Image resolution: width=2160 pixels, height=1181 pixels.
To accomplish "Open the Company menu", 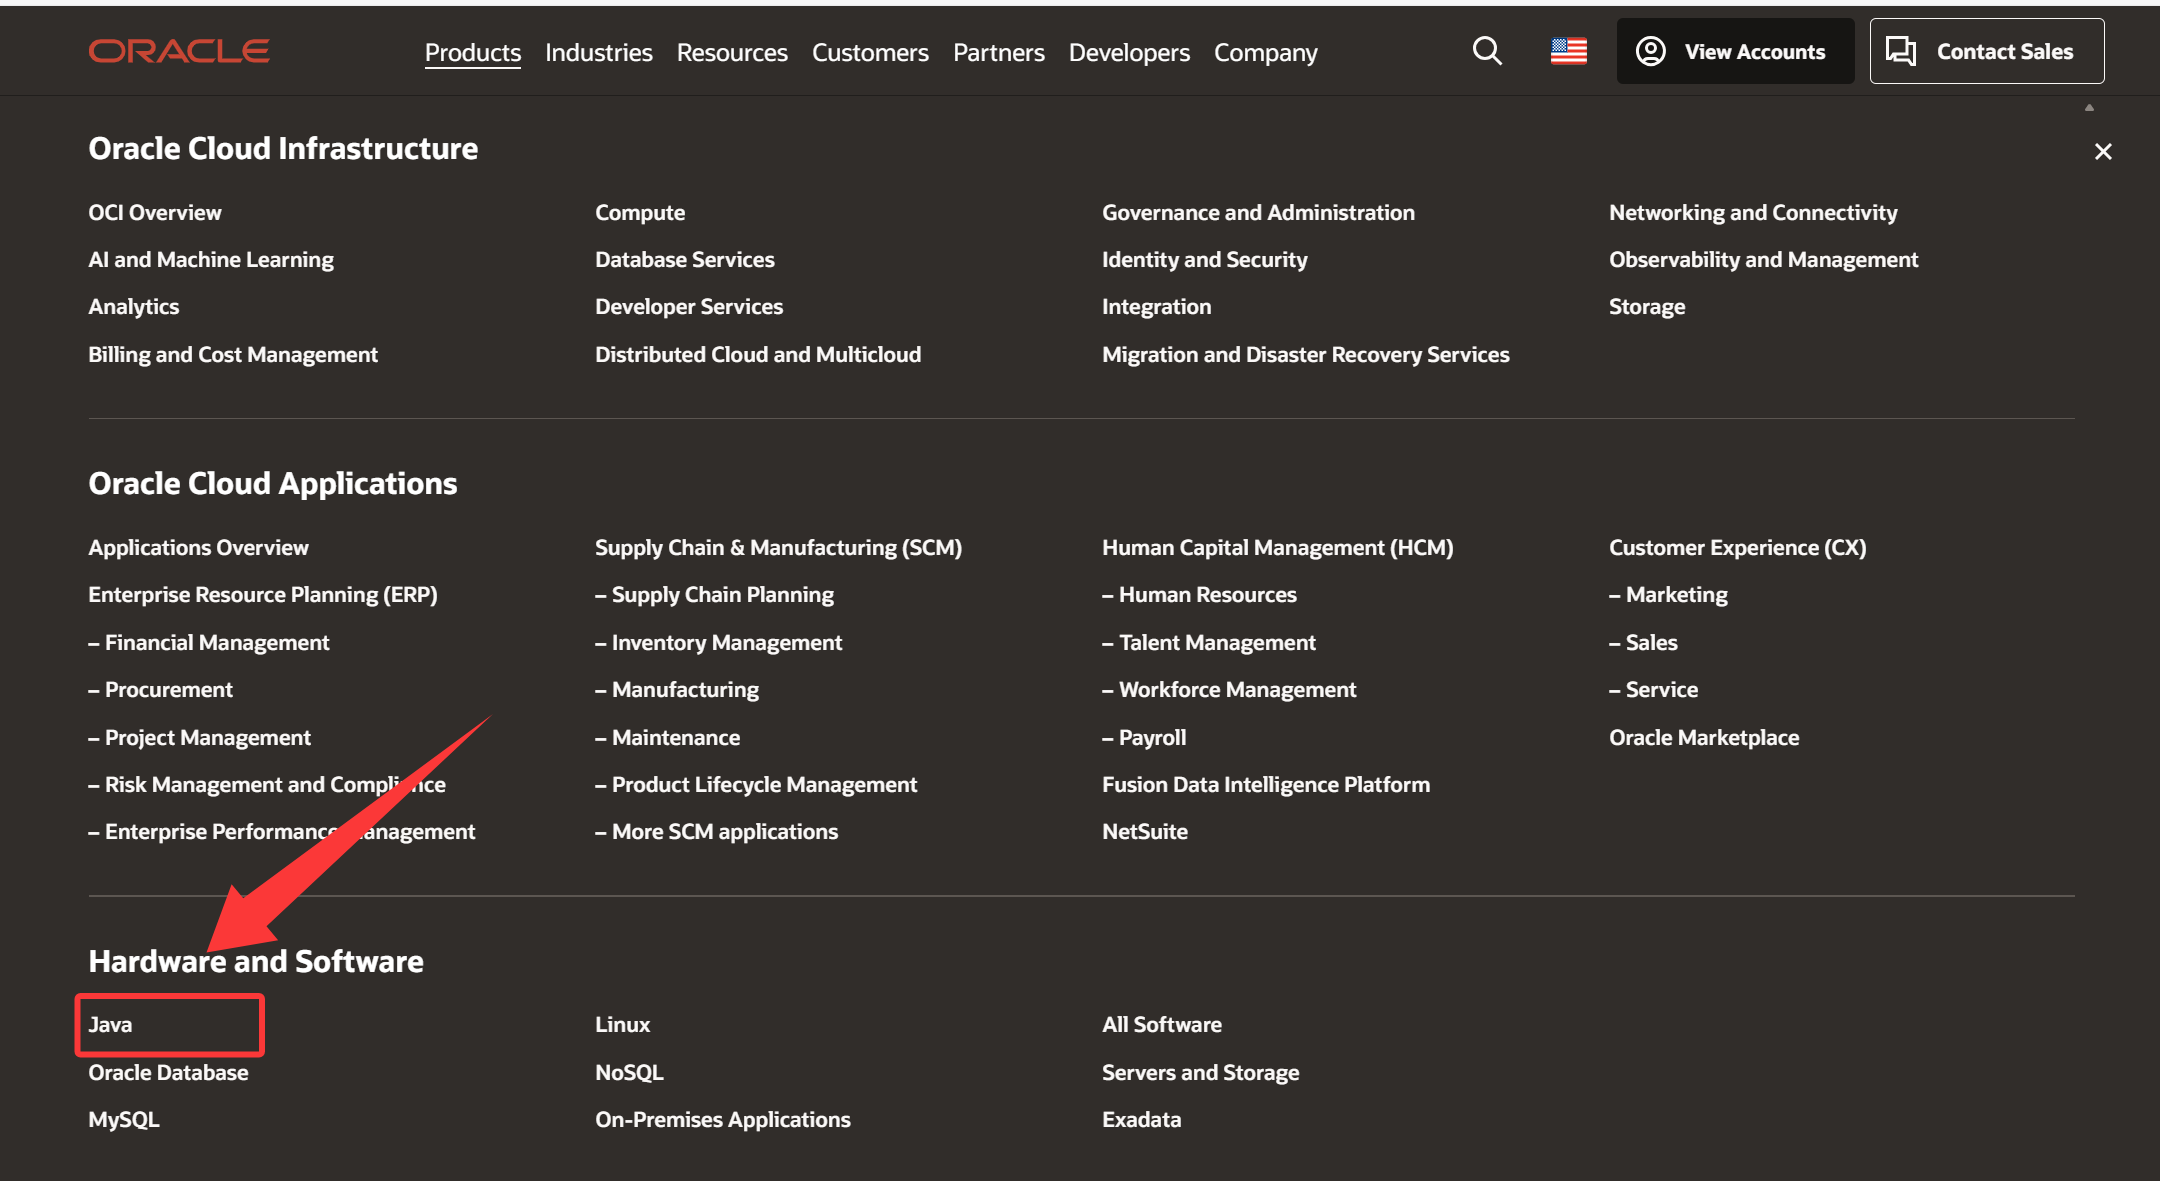I will (x=1265, y=52).
